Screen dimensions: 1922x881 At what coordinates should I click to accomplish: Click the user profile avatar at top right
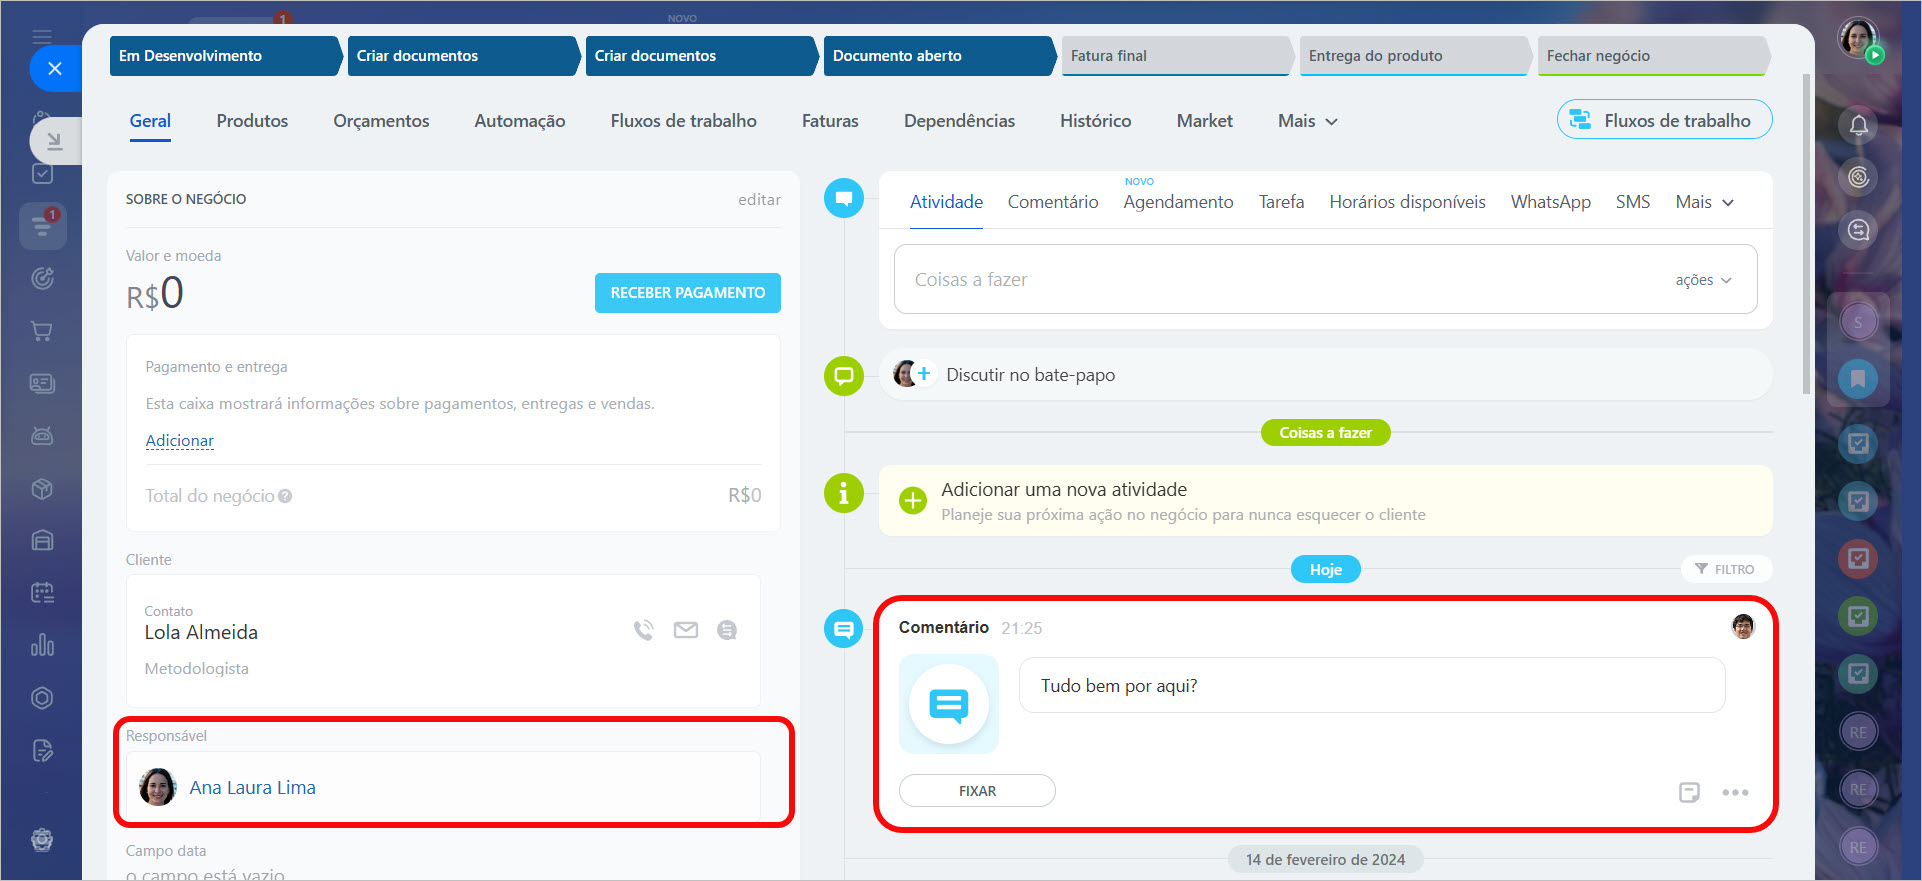pos(1858,38)
